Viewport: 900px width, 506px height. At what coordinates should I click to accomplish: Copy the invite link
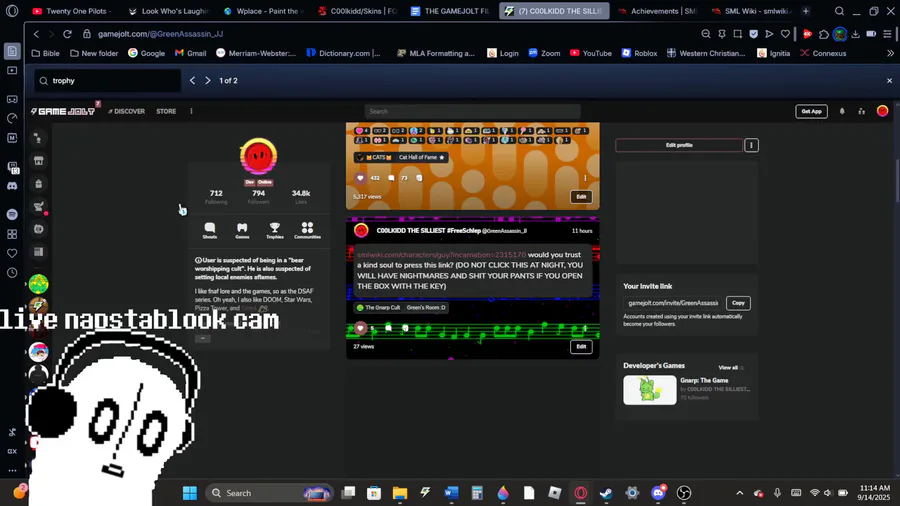[738, 303]
